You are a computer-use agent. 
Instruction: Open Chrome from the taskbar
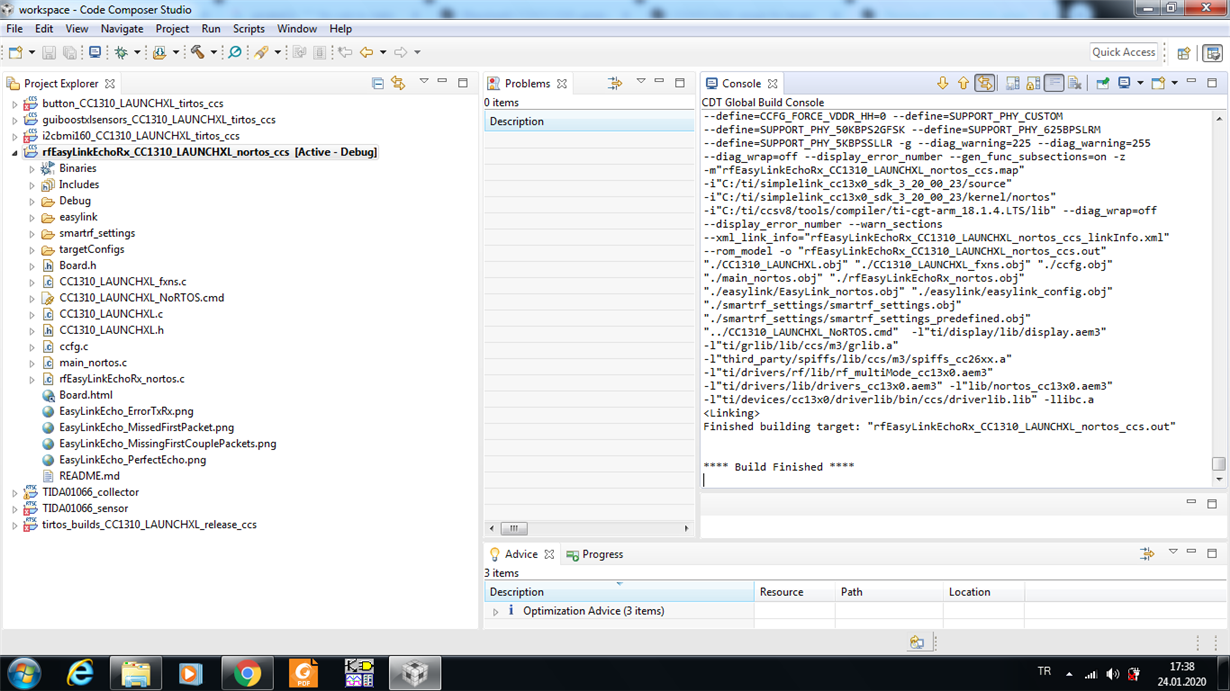(247, 673)
